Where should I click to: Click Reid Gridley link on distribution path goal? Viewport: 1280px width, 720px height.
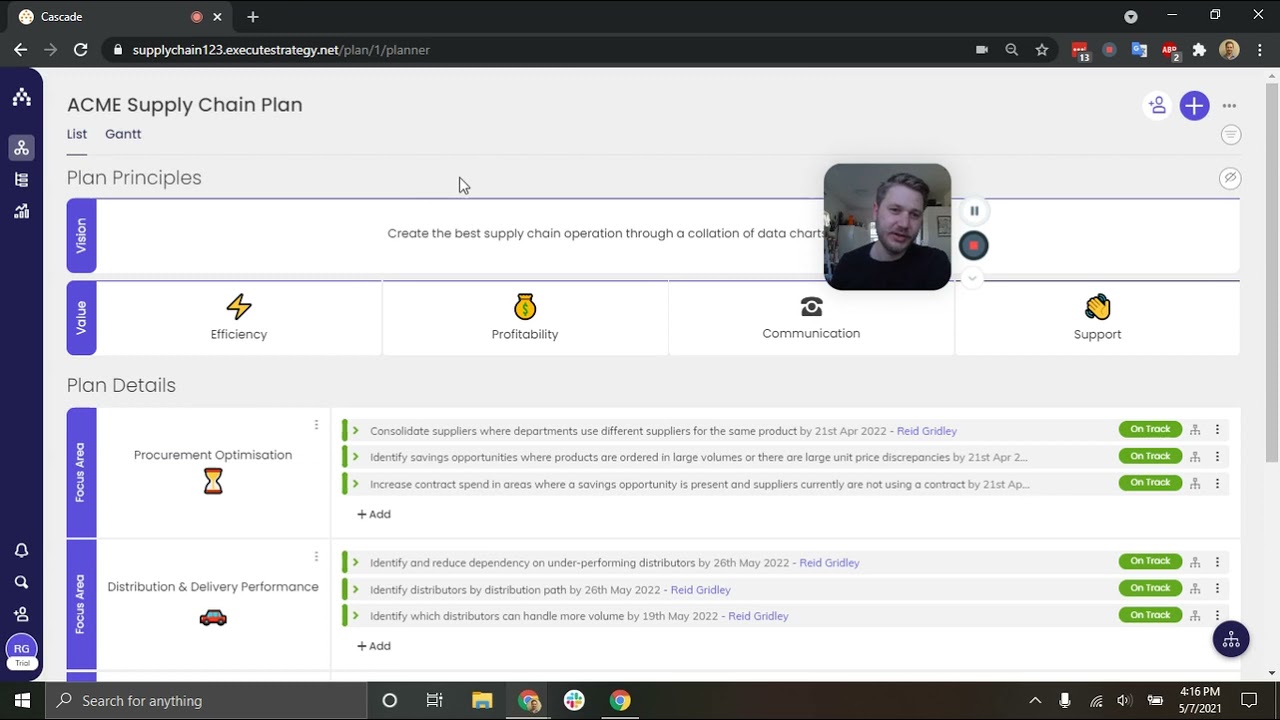tap(700, 589)
